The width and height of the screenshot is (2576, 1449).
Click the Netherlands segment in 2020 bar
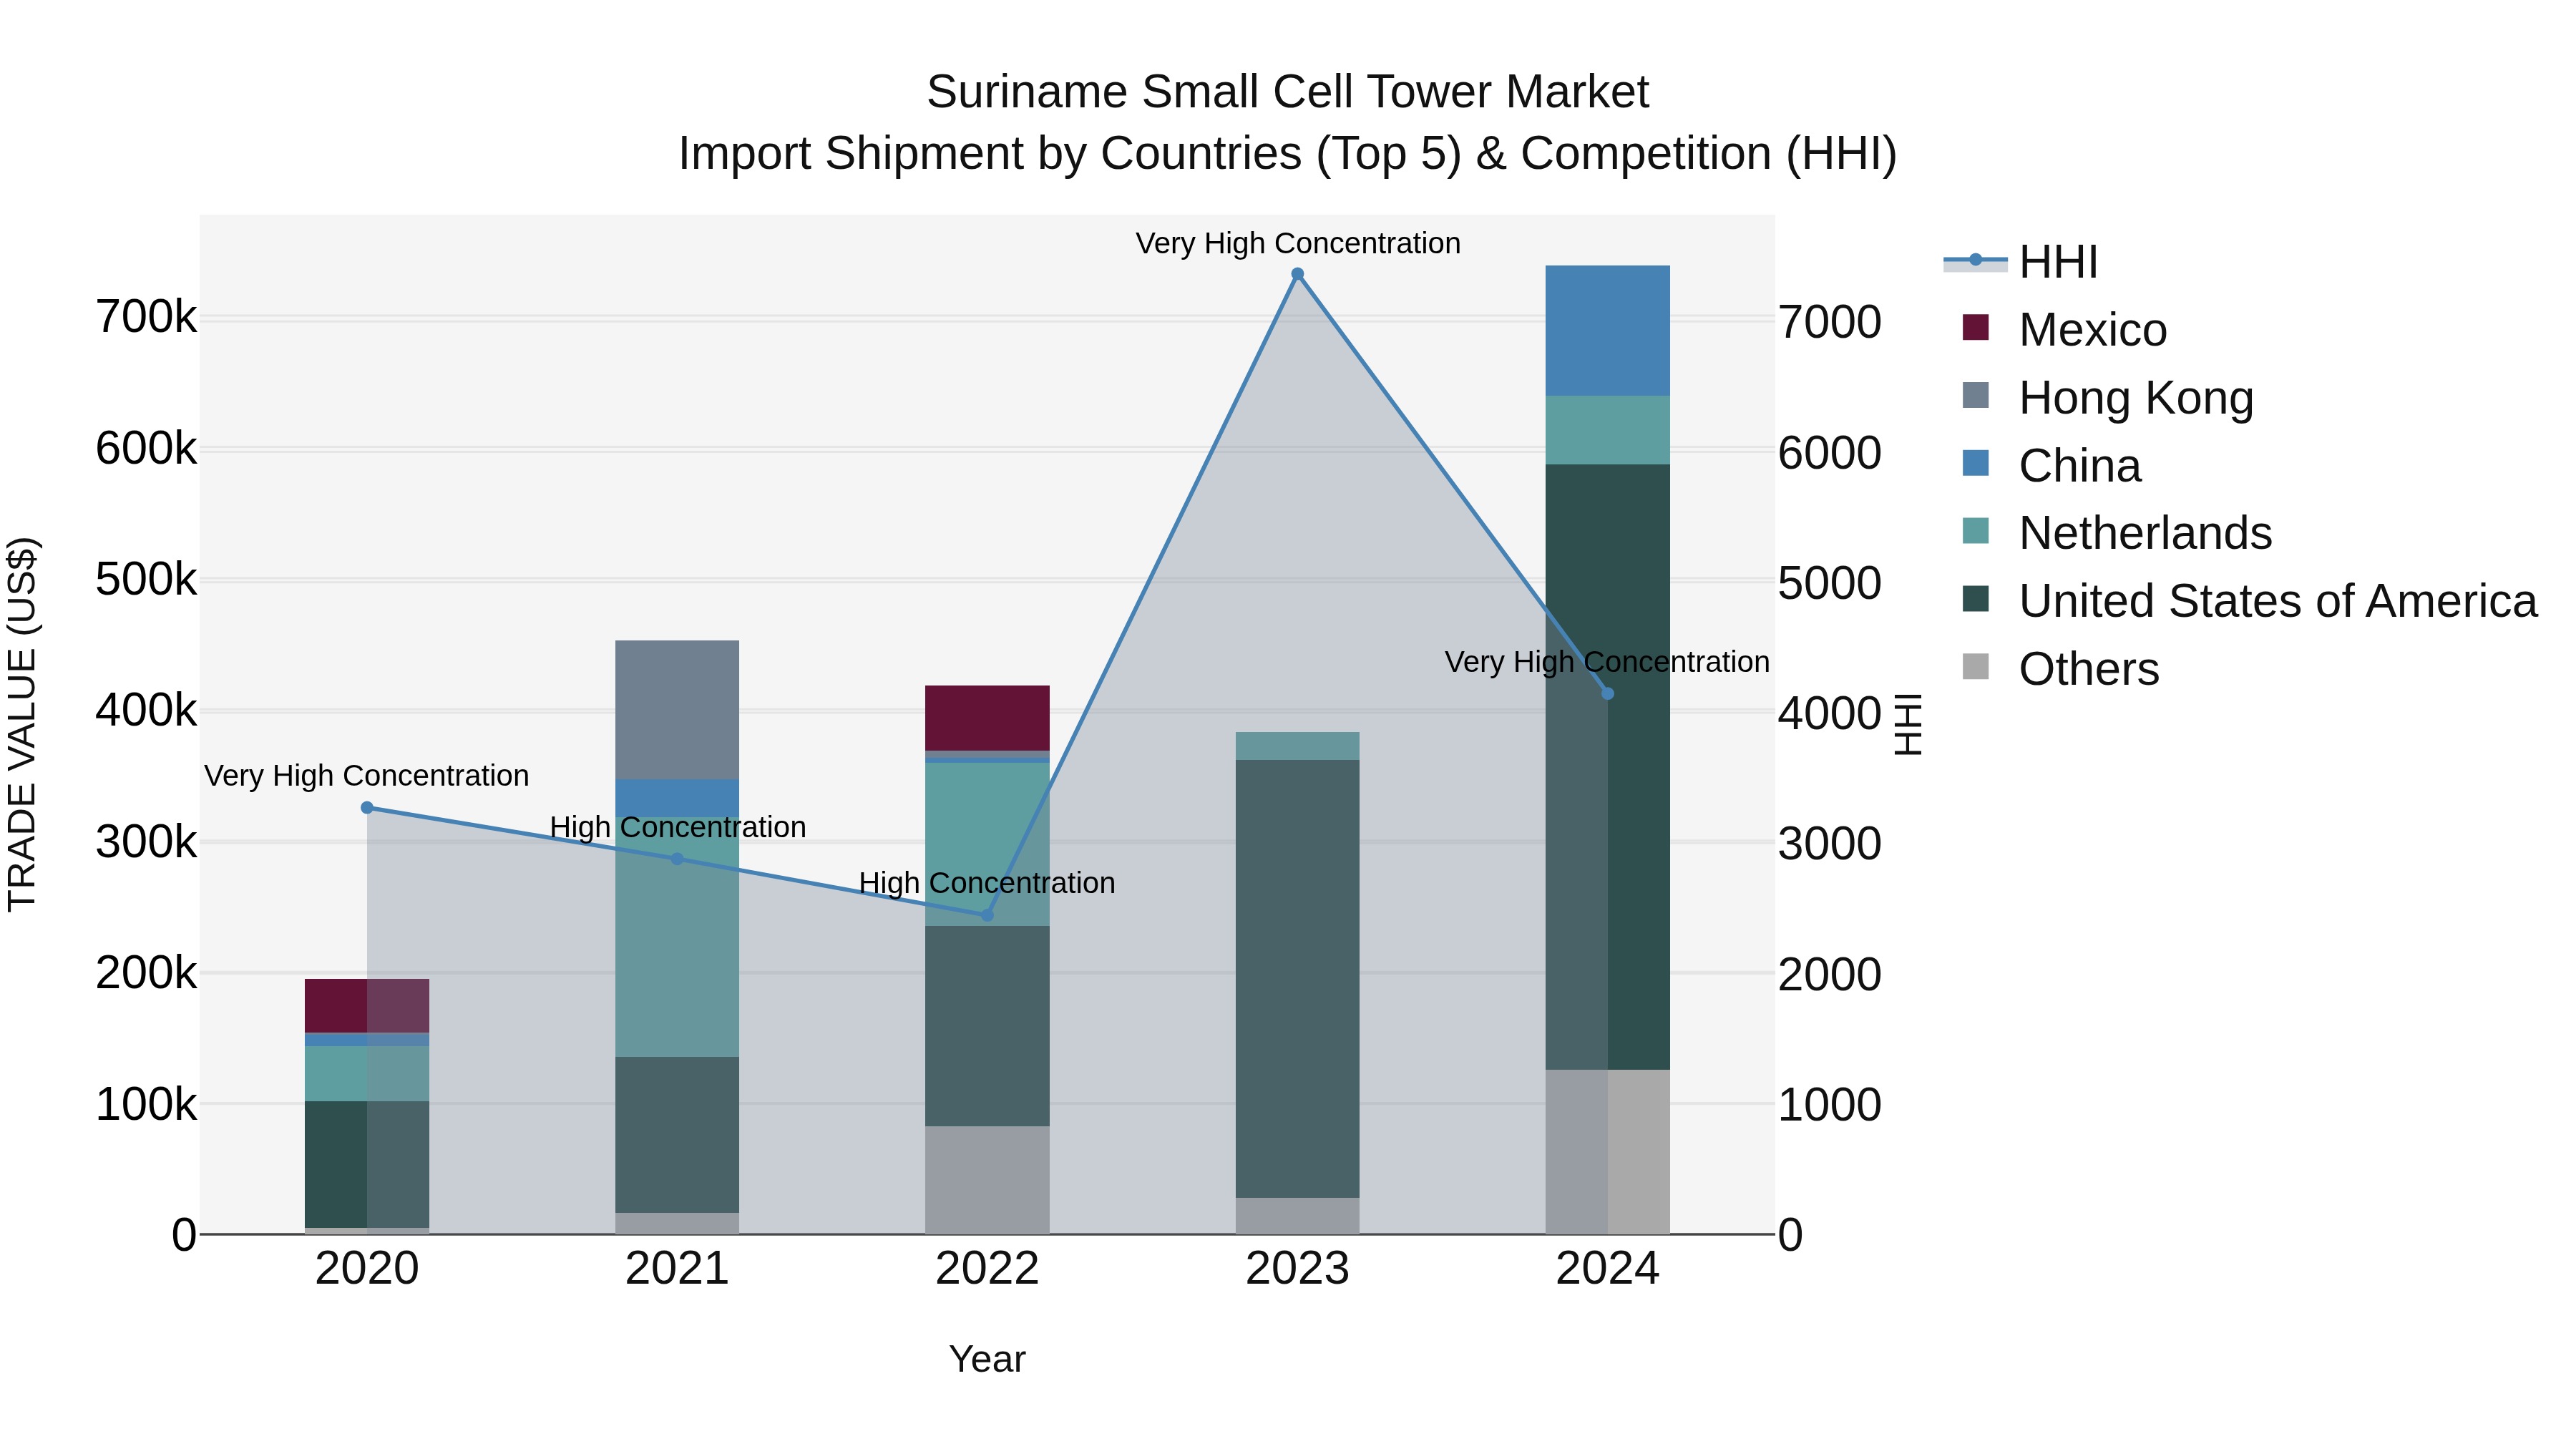click(x=367, y=1073)
